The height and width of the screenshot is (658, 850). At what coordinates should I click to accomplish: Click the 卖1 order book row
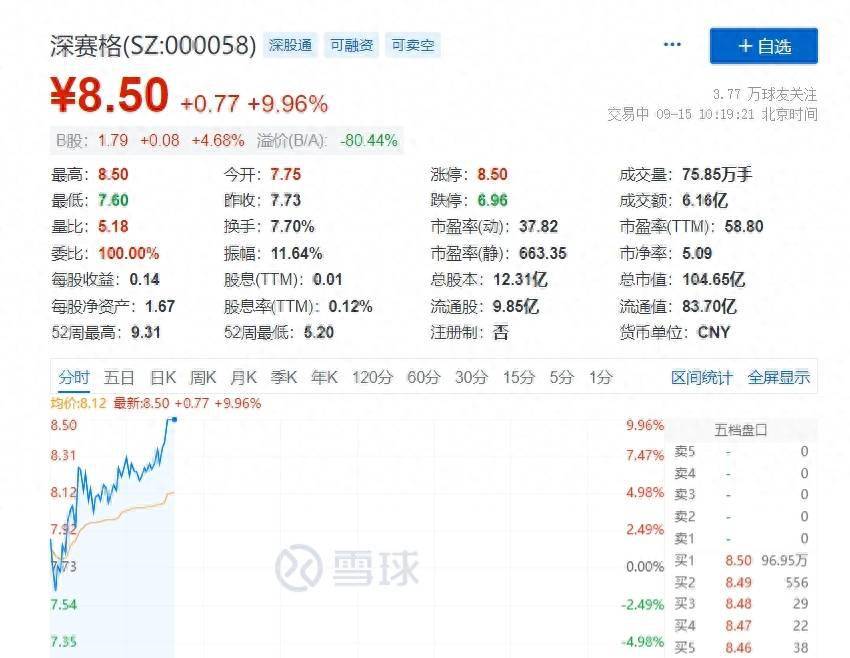coord(740,538)
